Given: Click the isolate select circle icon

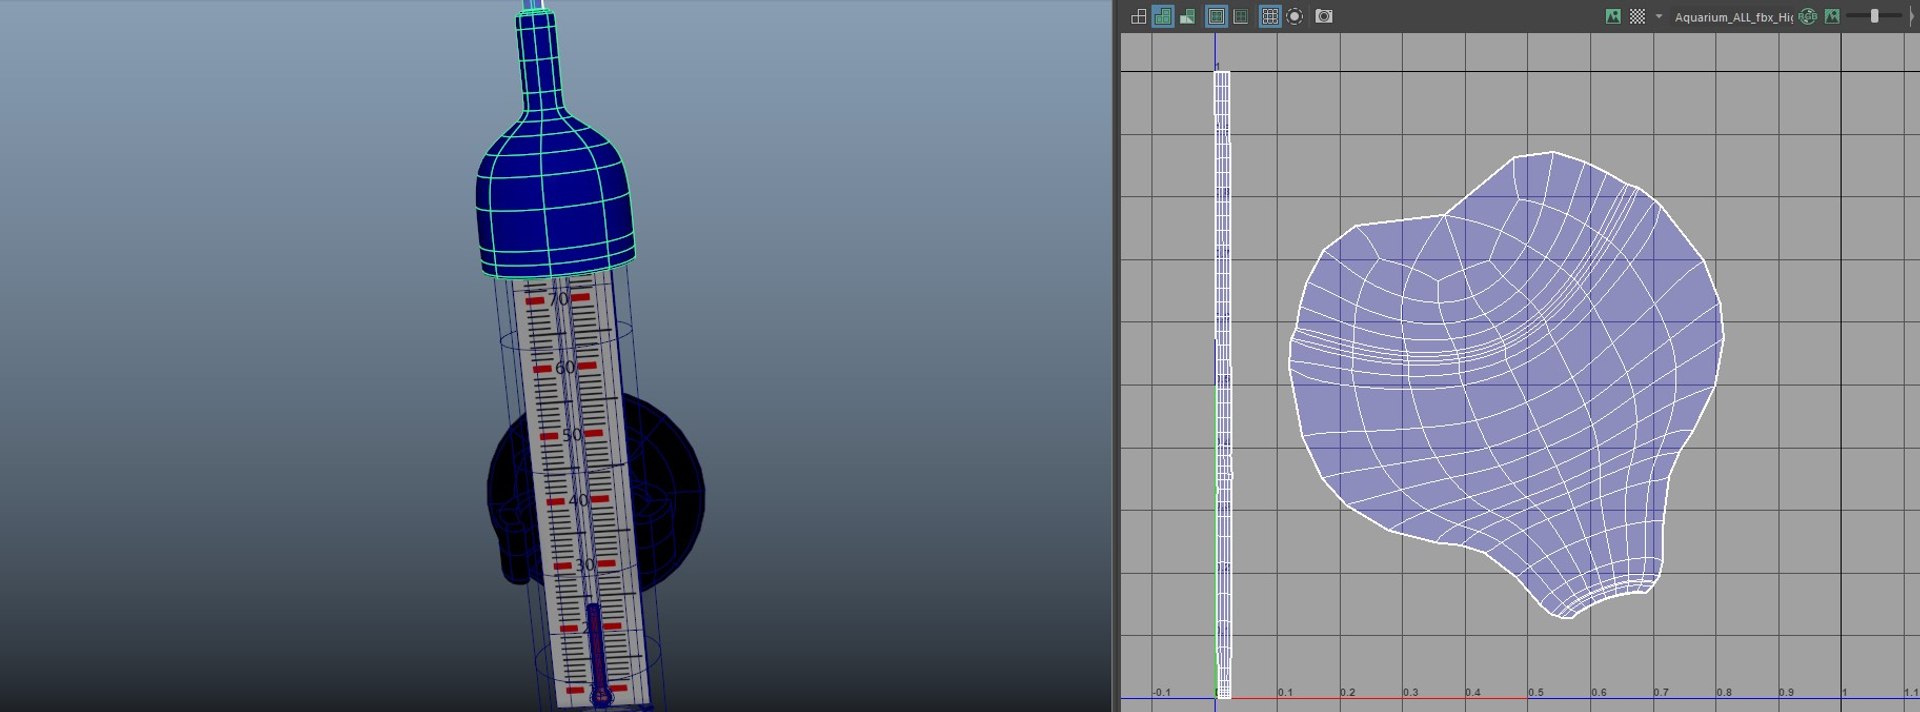Looking at the screenshot, I should [x=1294, y=16].
